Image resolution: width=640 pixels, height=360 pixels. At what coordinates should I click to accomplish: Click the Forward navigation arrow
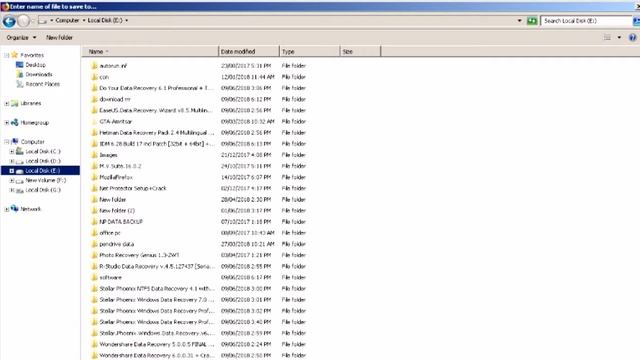[x=24, y=21]
